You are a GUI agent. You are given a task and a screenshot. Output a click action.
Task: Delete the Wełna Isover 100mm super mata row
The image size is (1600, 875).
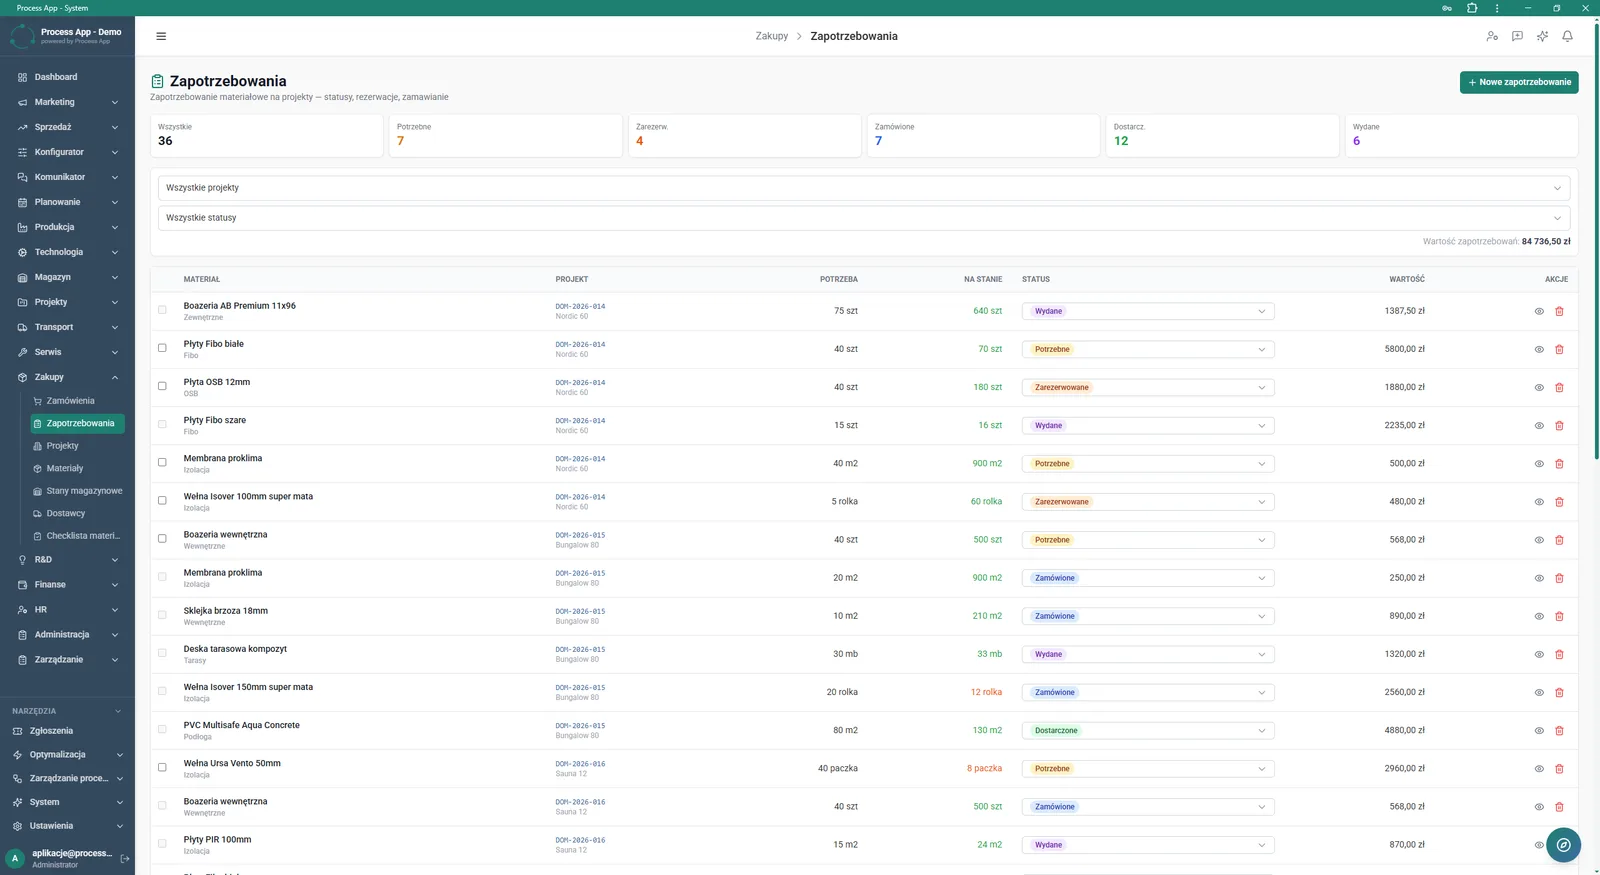(1559, 502)
